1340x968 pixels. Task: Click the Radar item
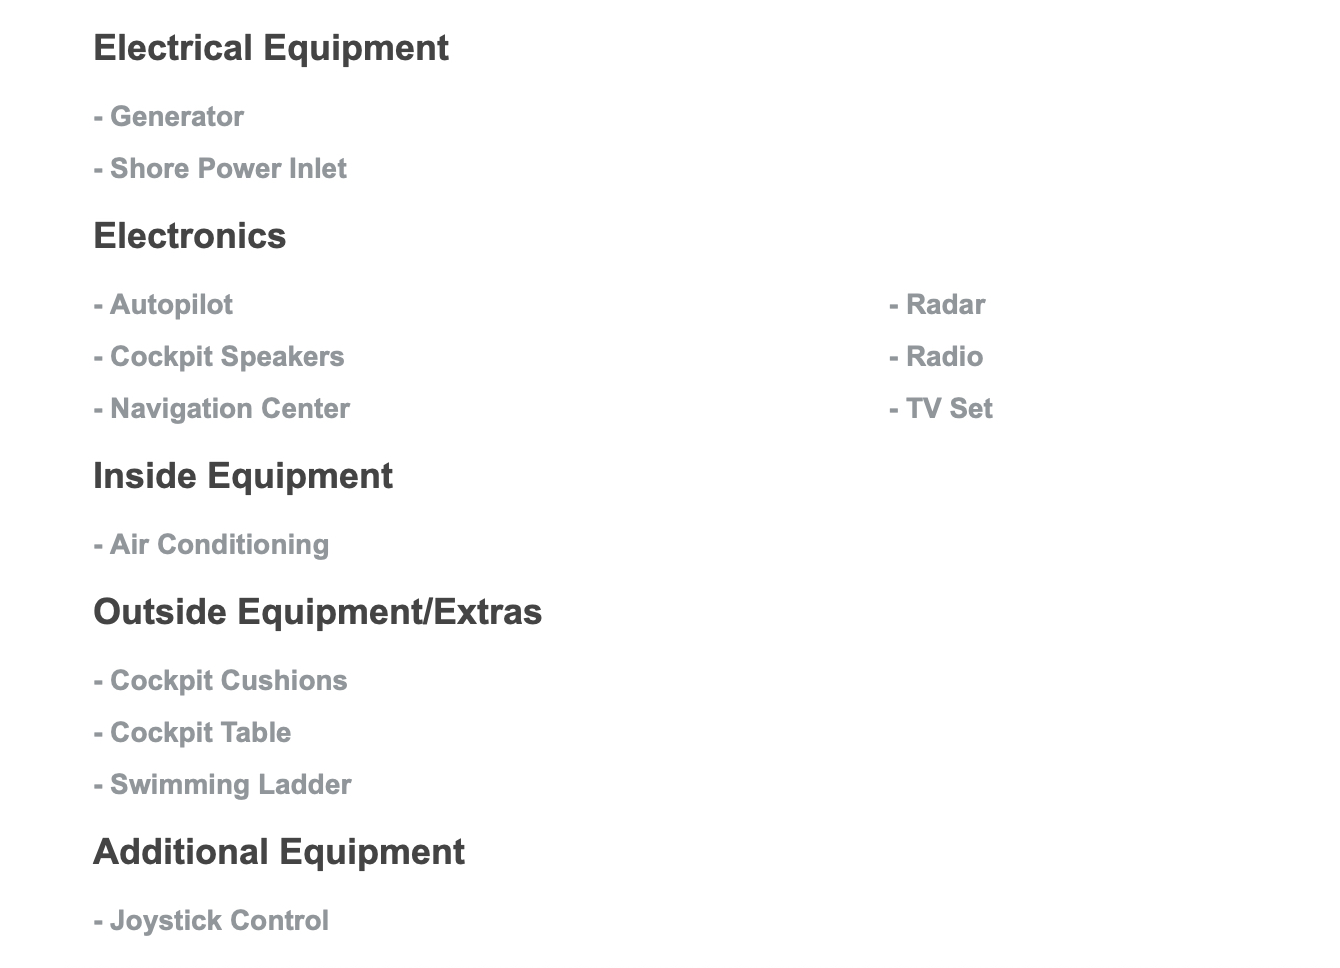coord(945,305)
